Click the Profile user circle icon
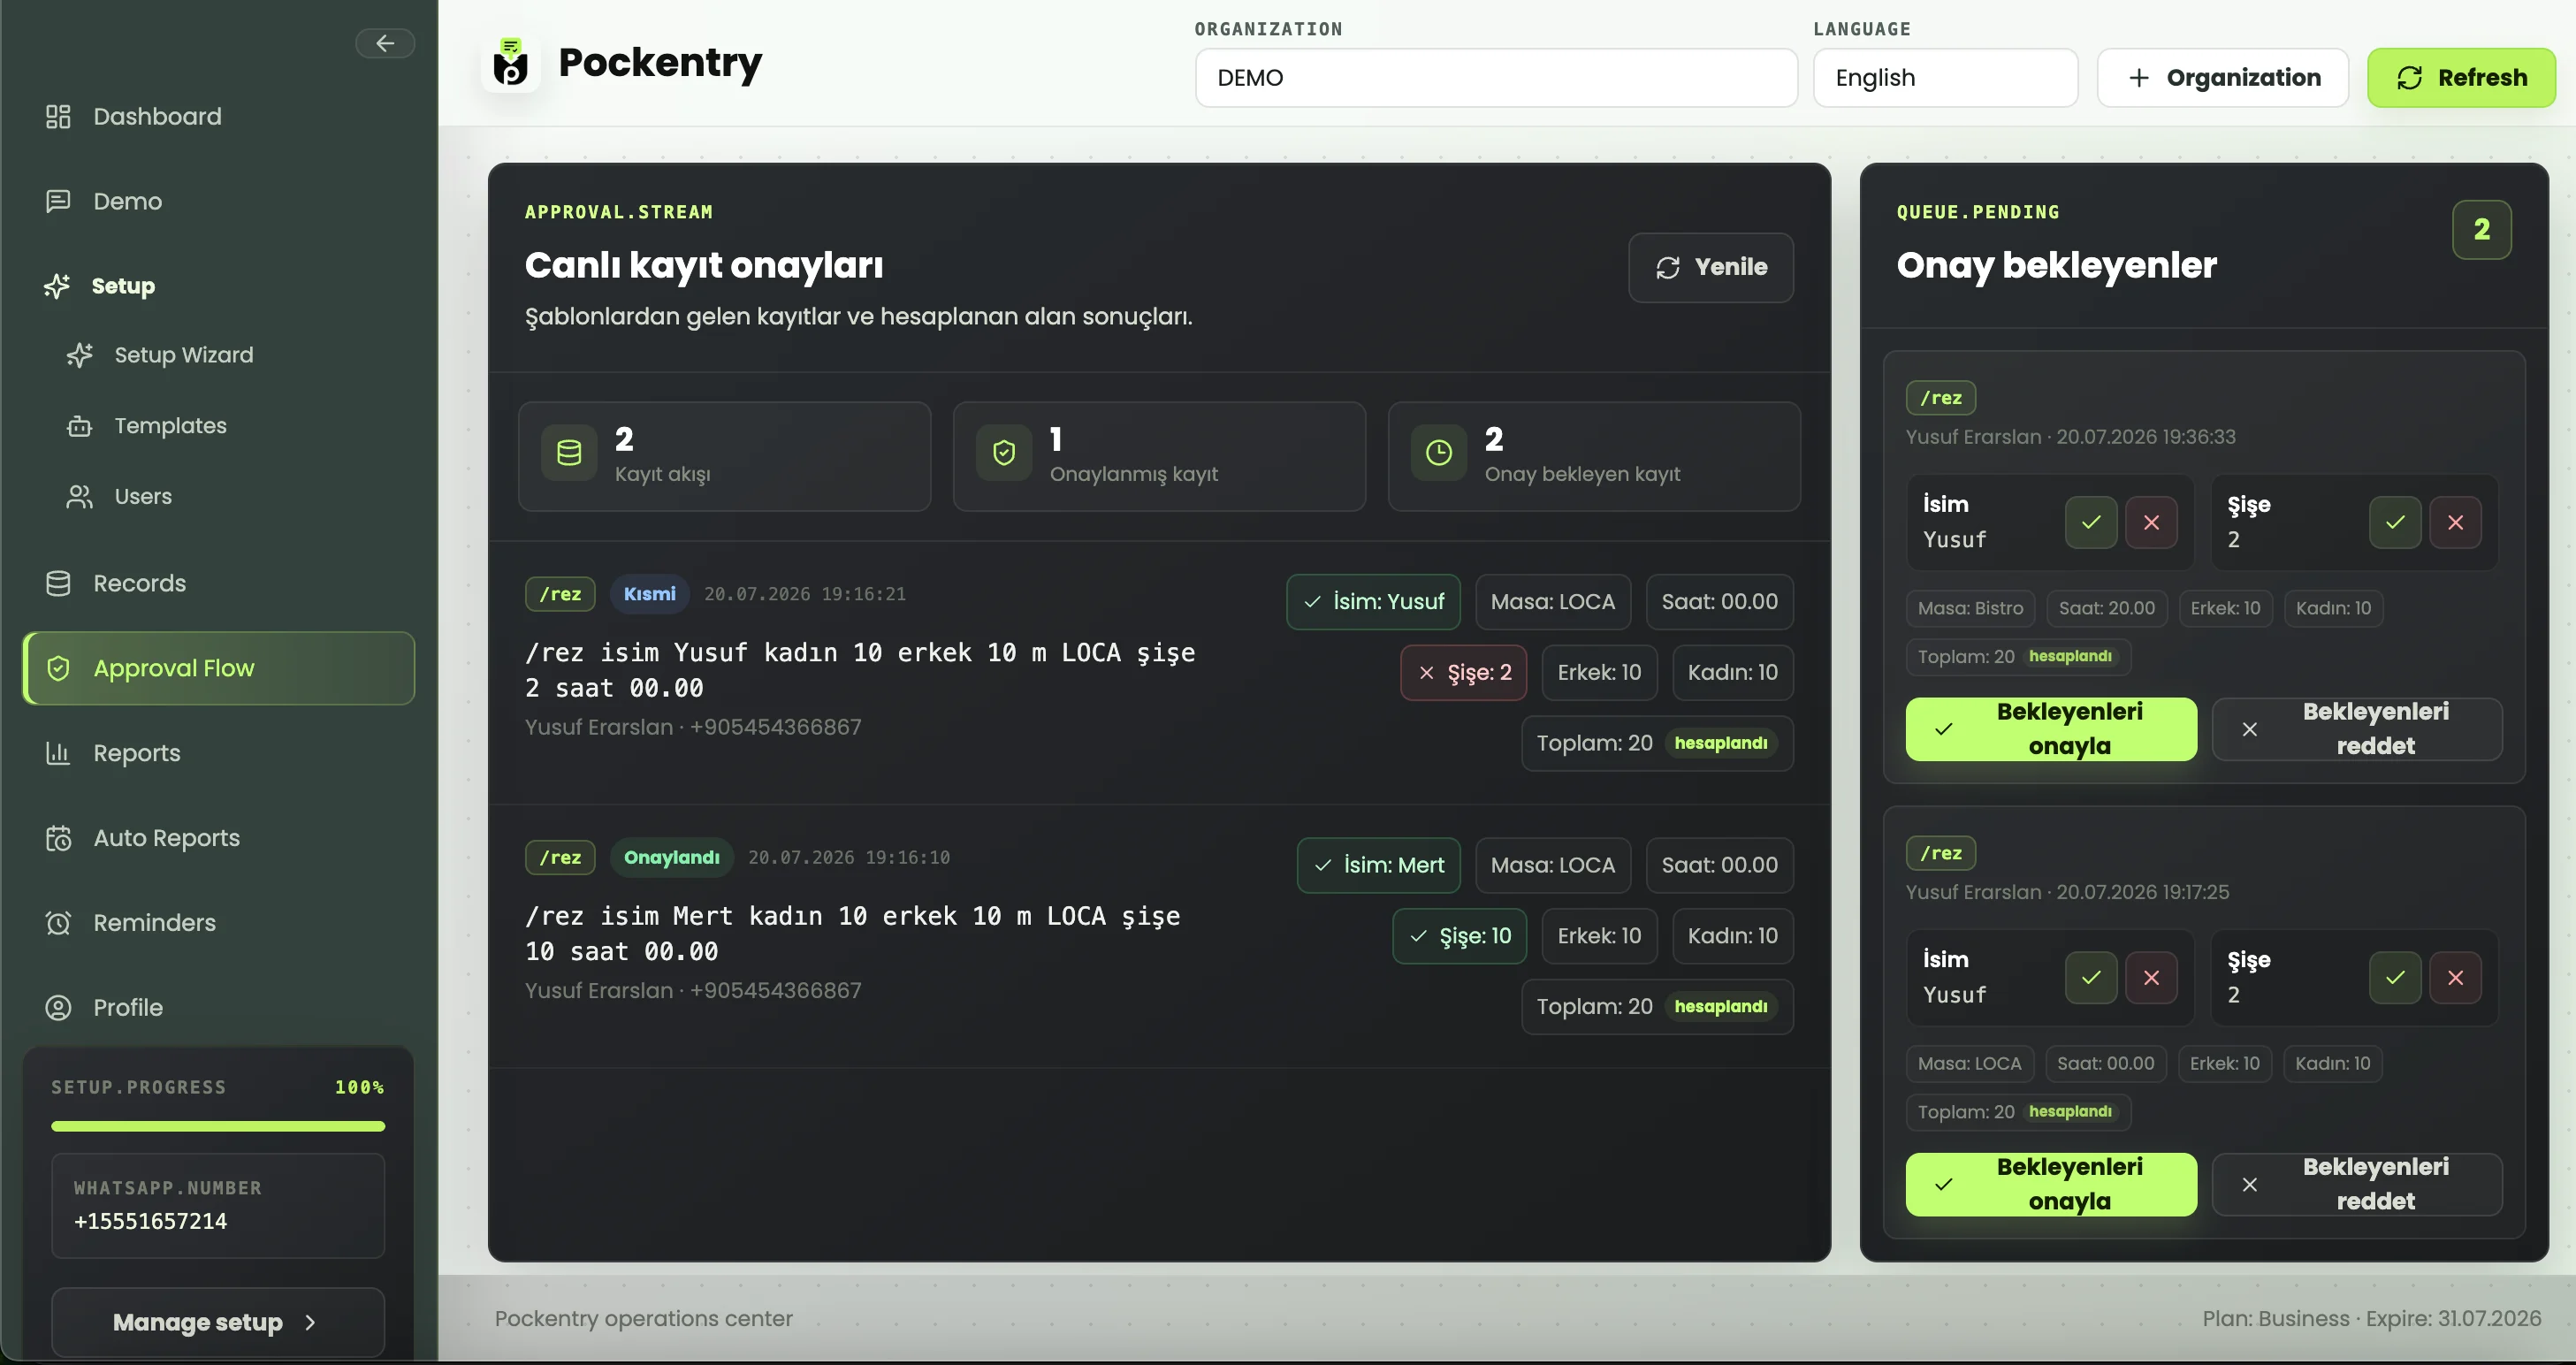This screenshot has height=1365, width=2576. coord(58,1008)
